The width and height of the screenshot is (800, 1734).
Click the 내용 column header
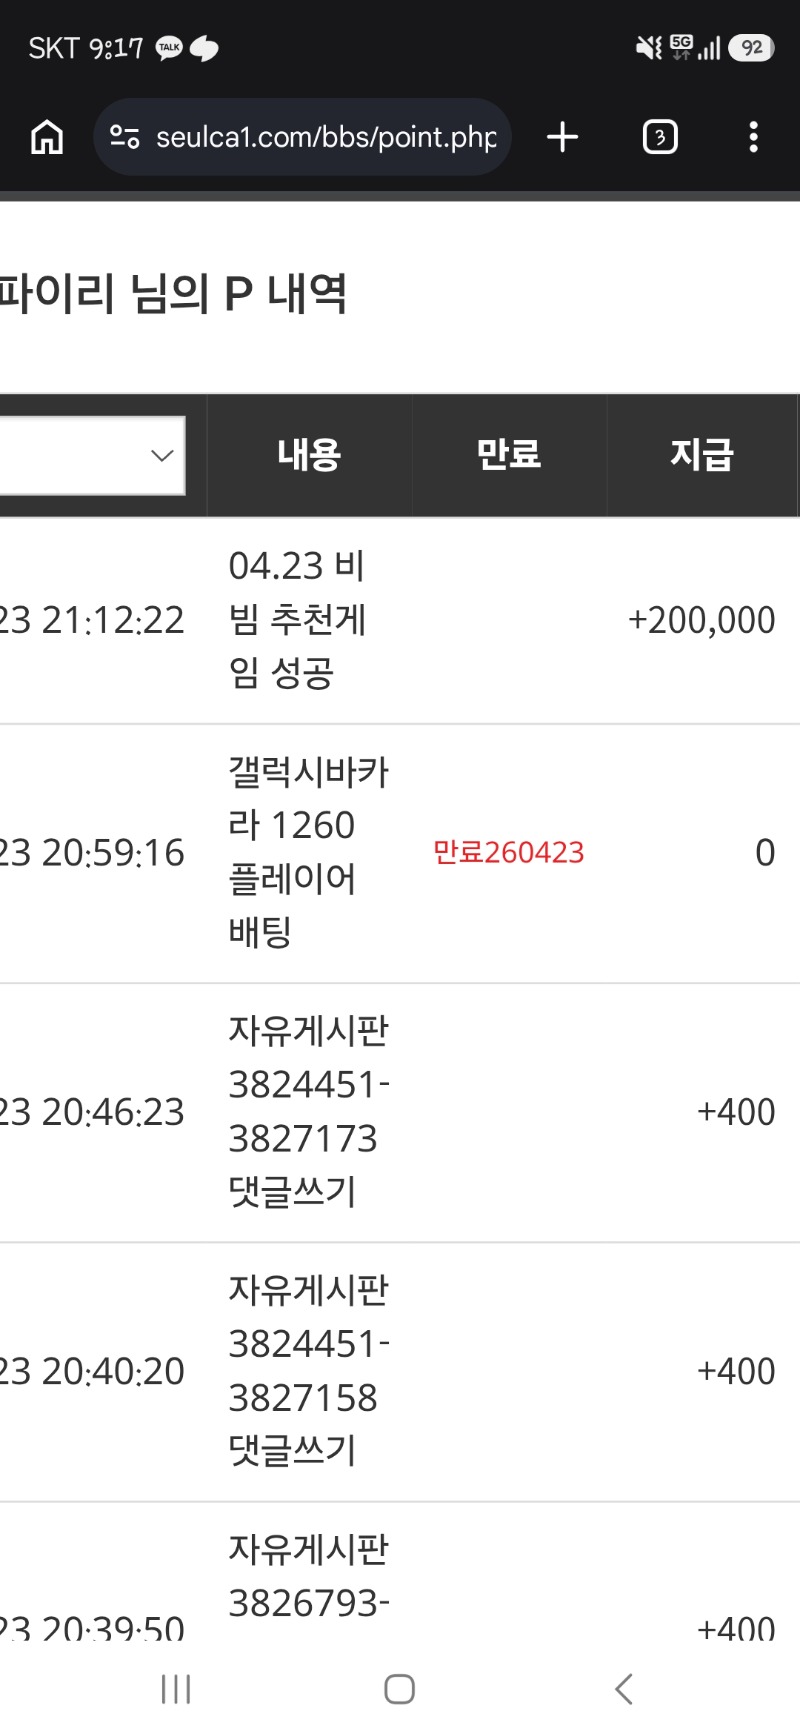point(309,455)
